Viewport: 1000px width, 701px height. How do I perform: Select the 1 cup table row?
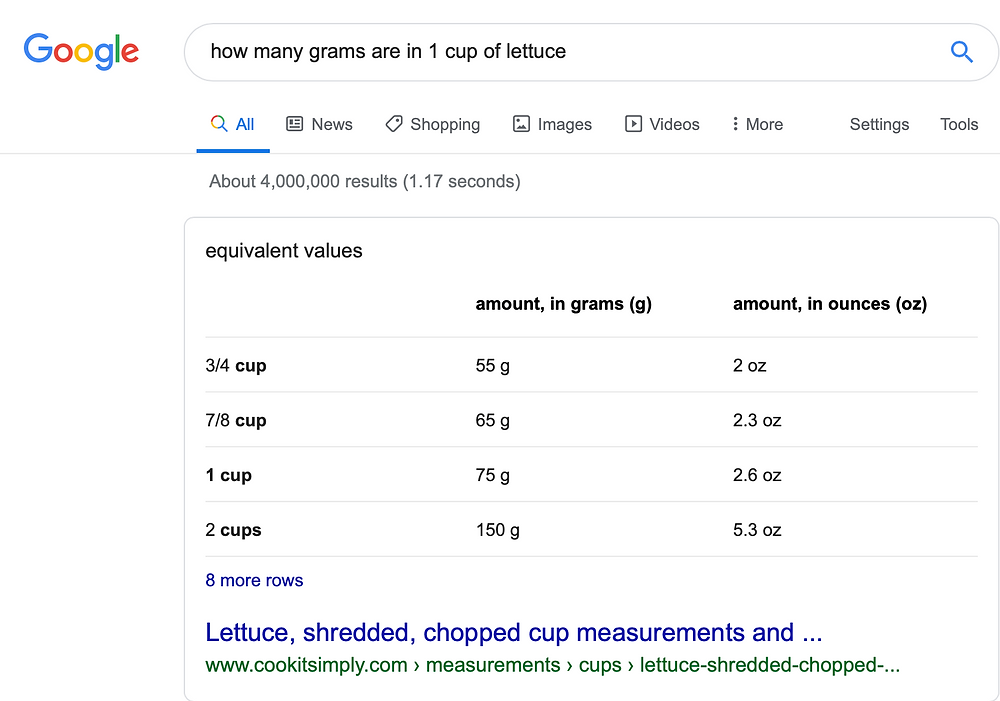pos(591,475)
